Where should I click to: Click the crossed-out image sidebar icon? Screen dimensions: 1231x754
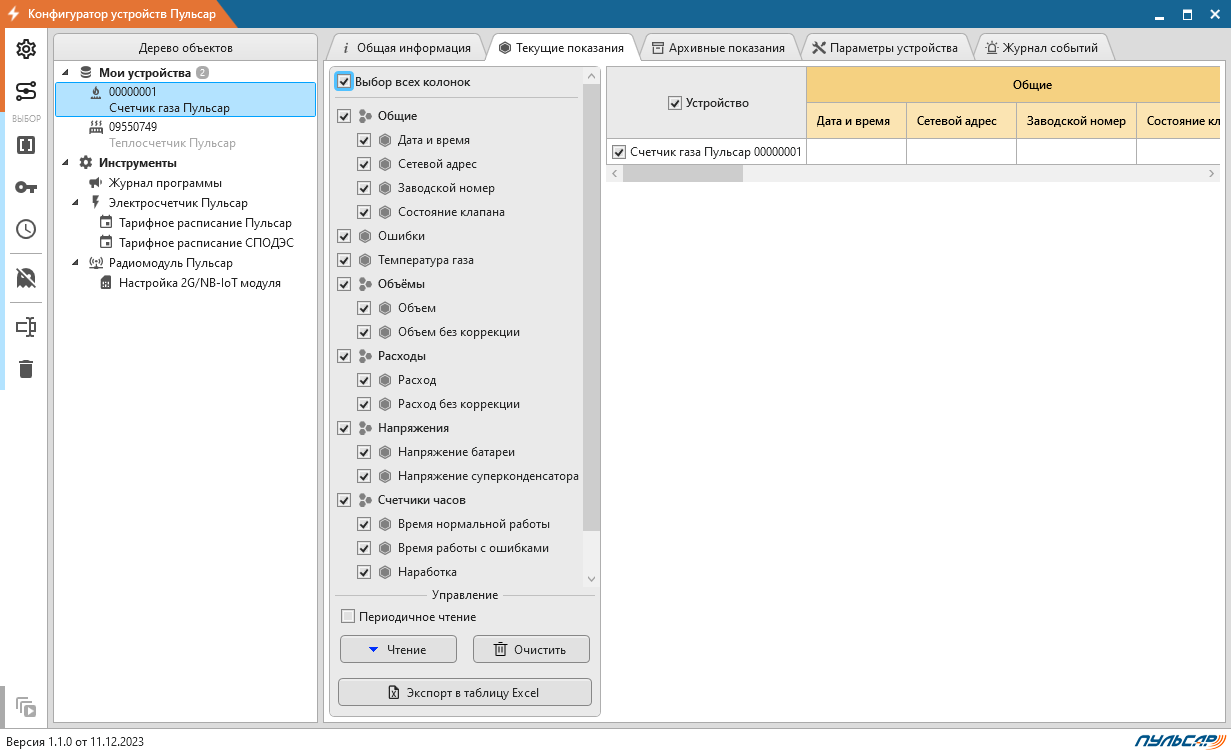coord(26,278)
